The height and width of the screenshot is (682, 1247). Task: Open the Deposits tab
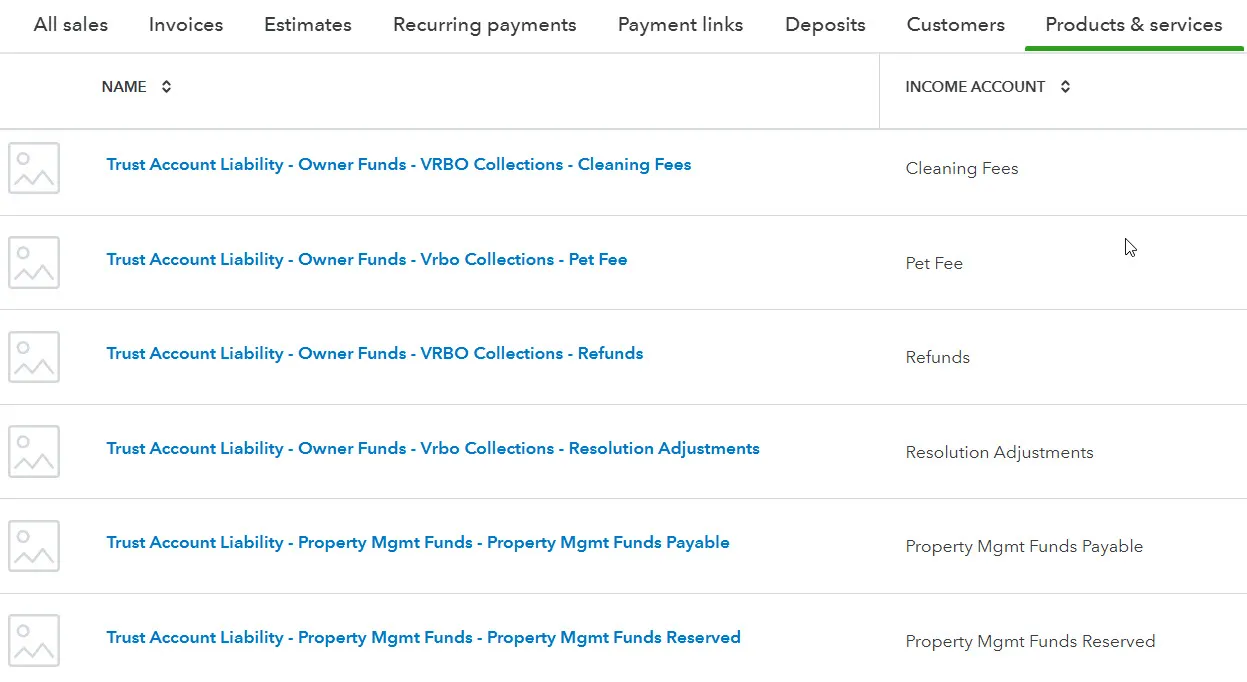point(825,25)
